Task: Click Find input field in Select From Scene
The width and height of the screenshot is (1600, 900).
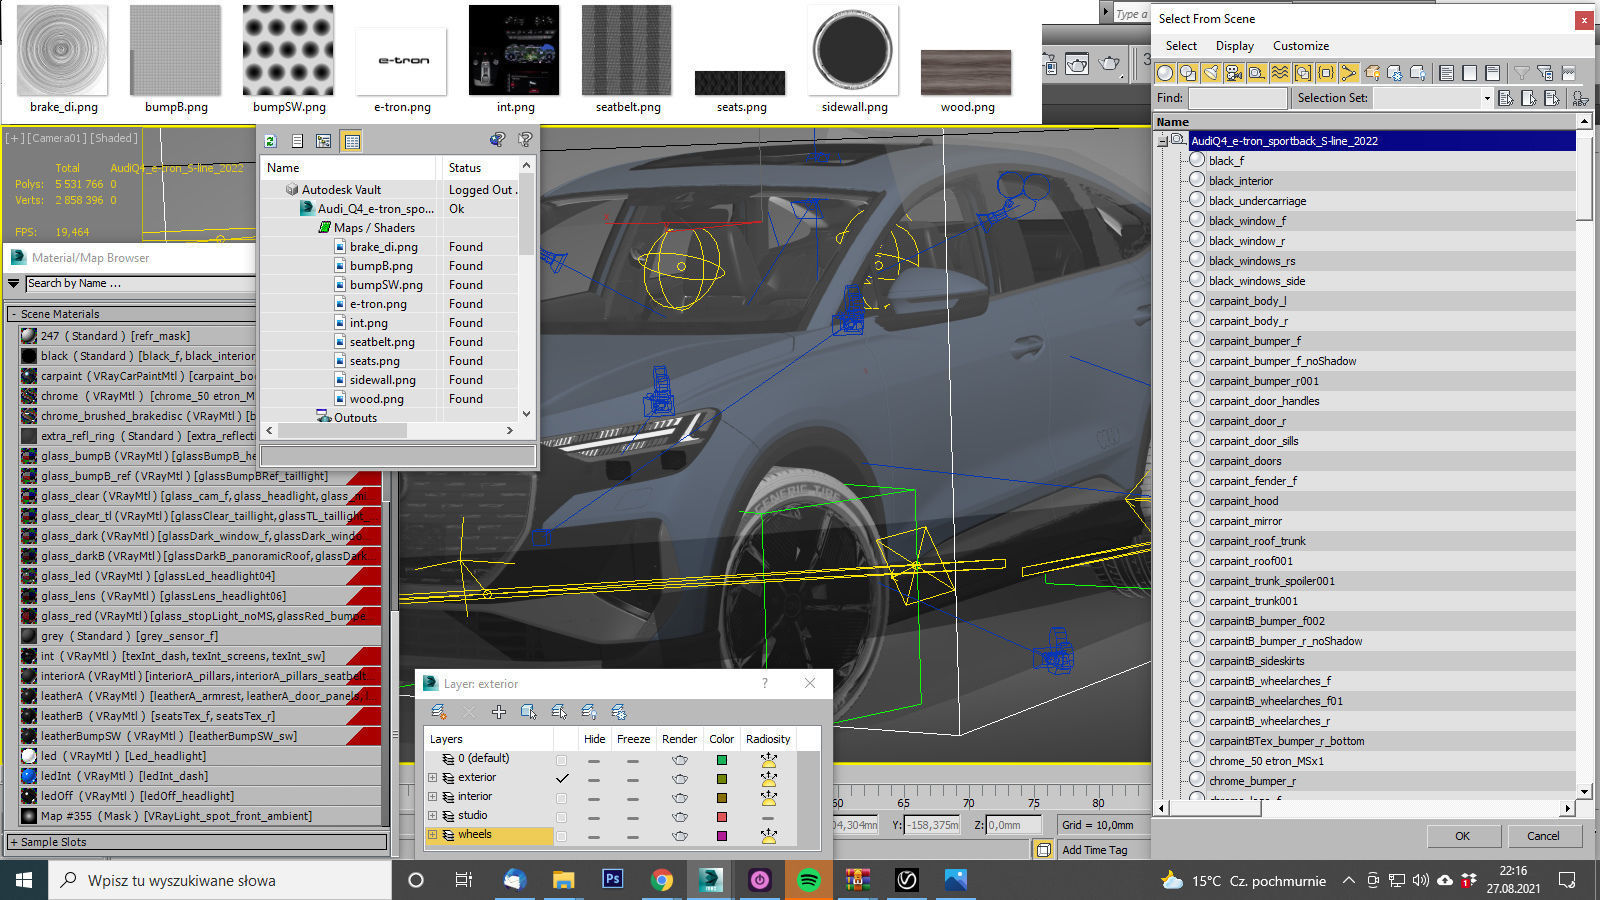Action: pyautogui.click(x=1237, y=98)
